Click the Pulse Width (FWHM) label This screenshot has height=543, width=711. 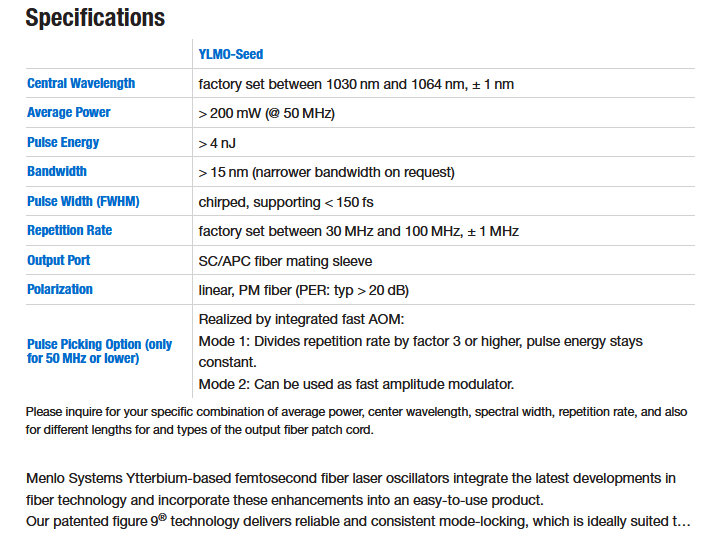[x=83, y=201]
